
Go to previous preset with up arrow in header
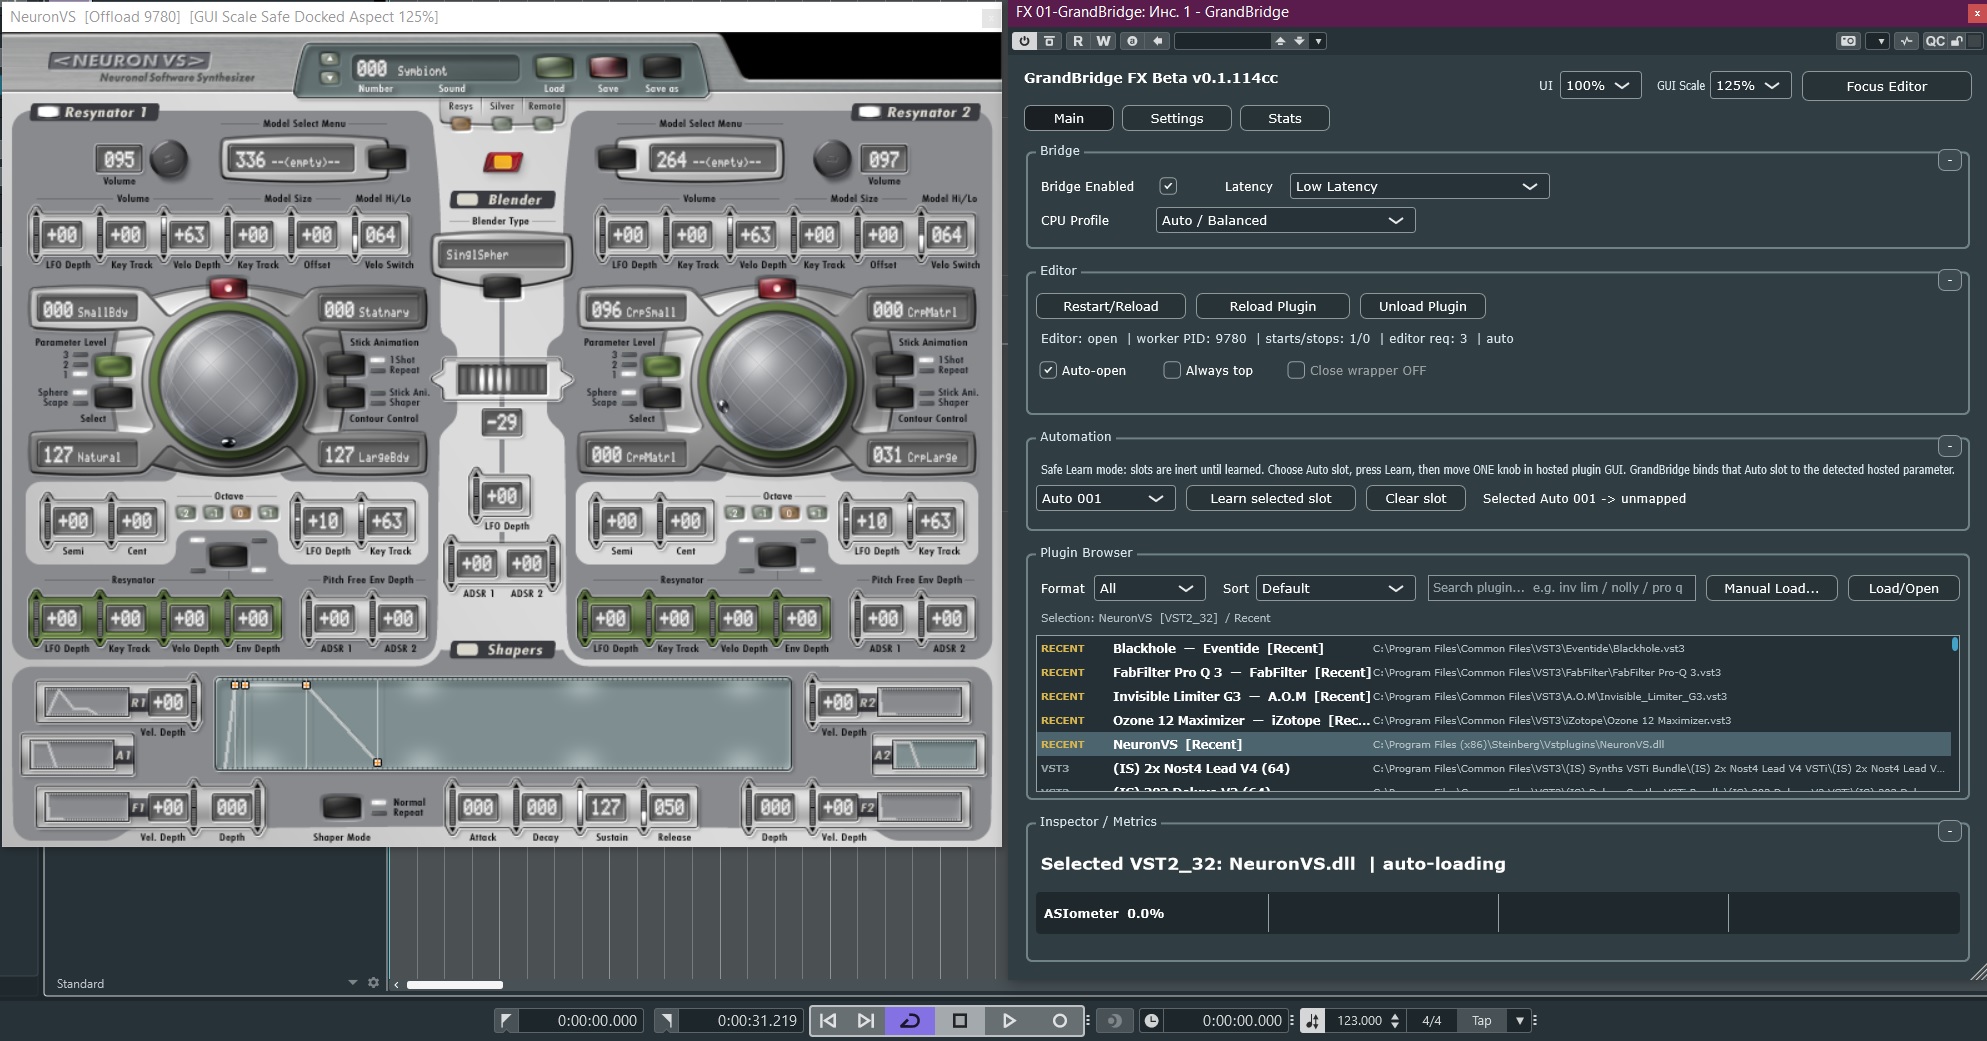[1279, 41]
